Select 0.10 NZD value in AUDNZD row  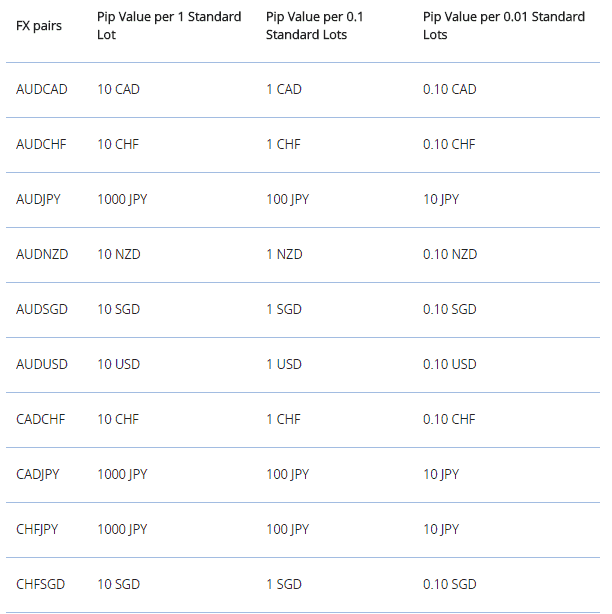tap(451, 254)
